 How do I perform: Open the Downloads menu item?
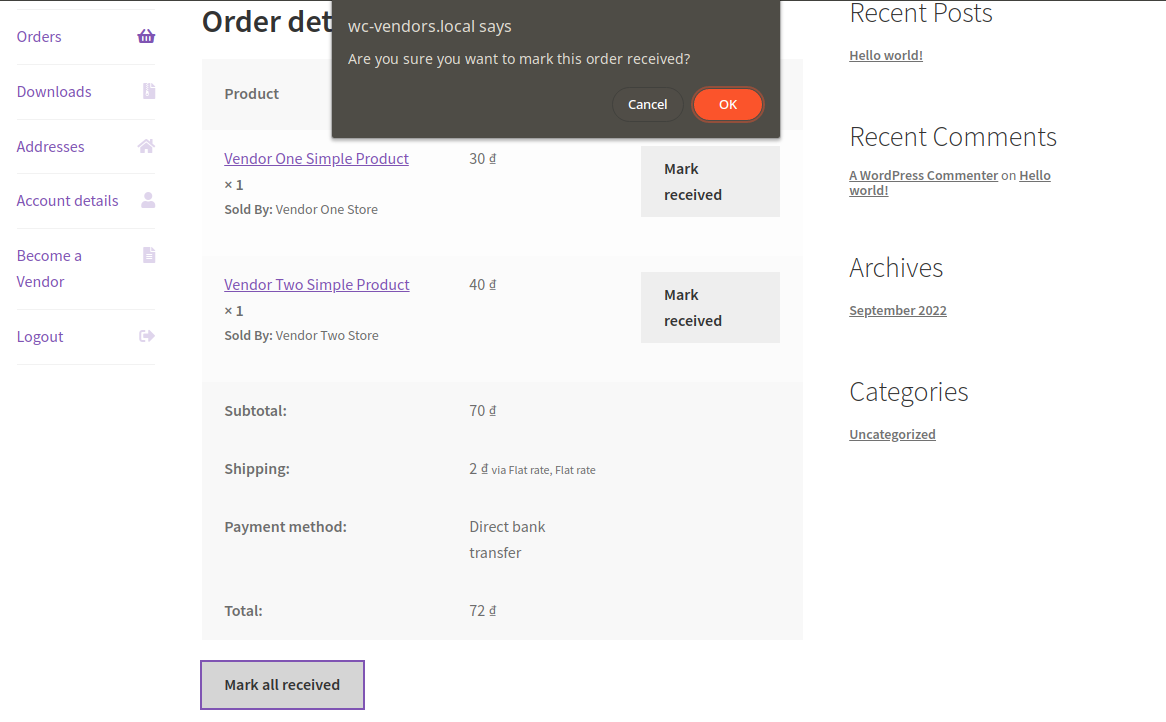(54, 91)
